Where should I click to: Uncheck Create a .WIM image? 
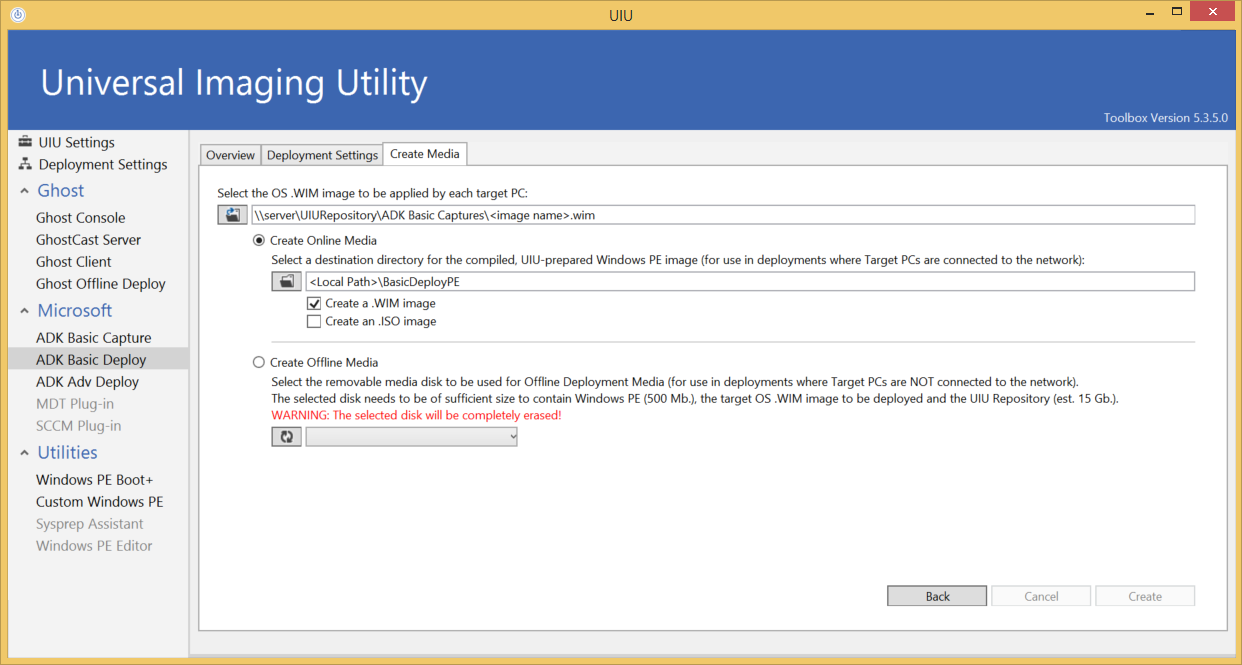click(314, 303)
